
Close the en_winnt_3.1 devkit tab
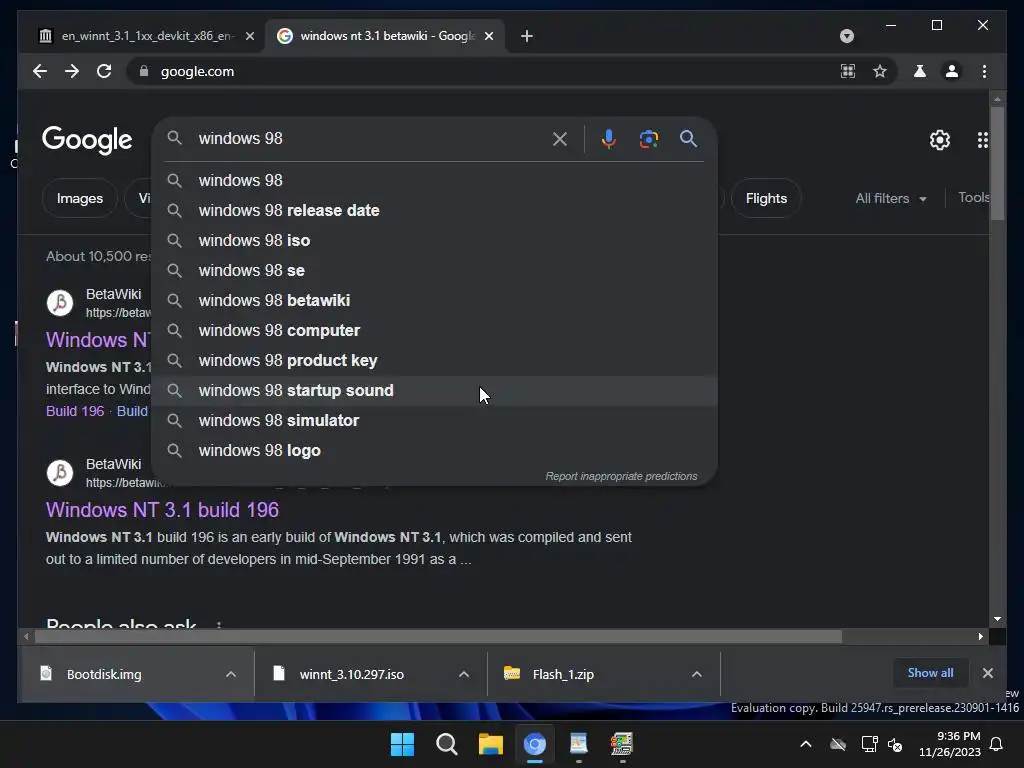[x=249, y=36]
